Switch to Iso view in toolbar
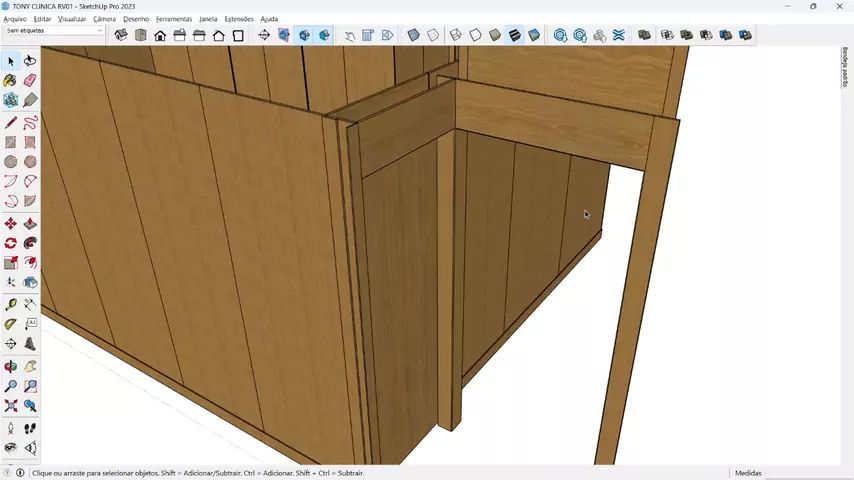 121,35
